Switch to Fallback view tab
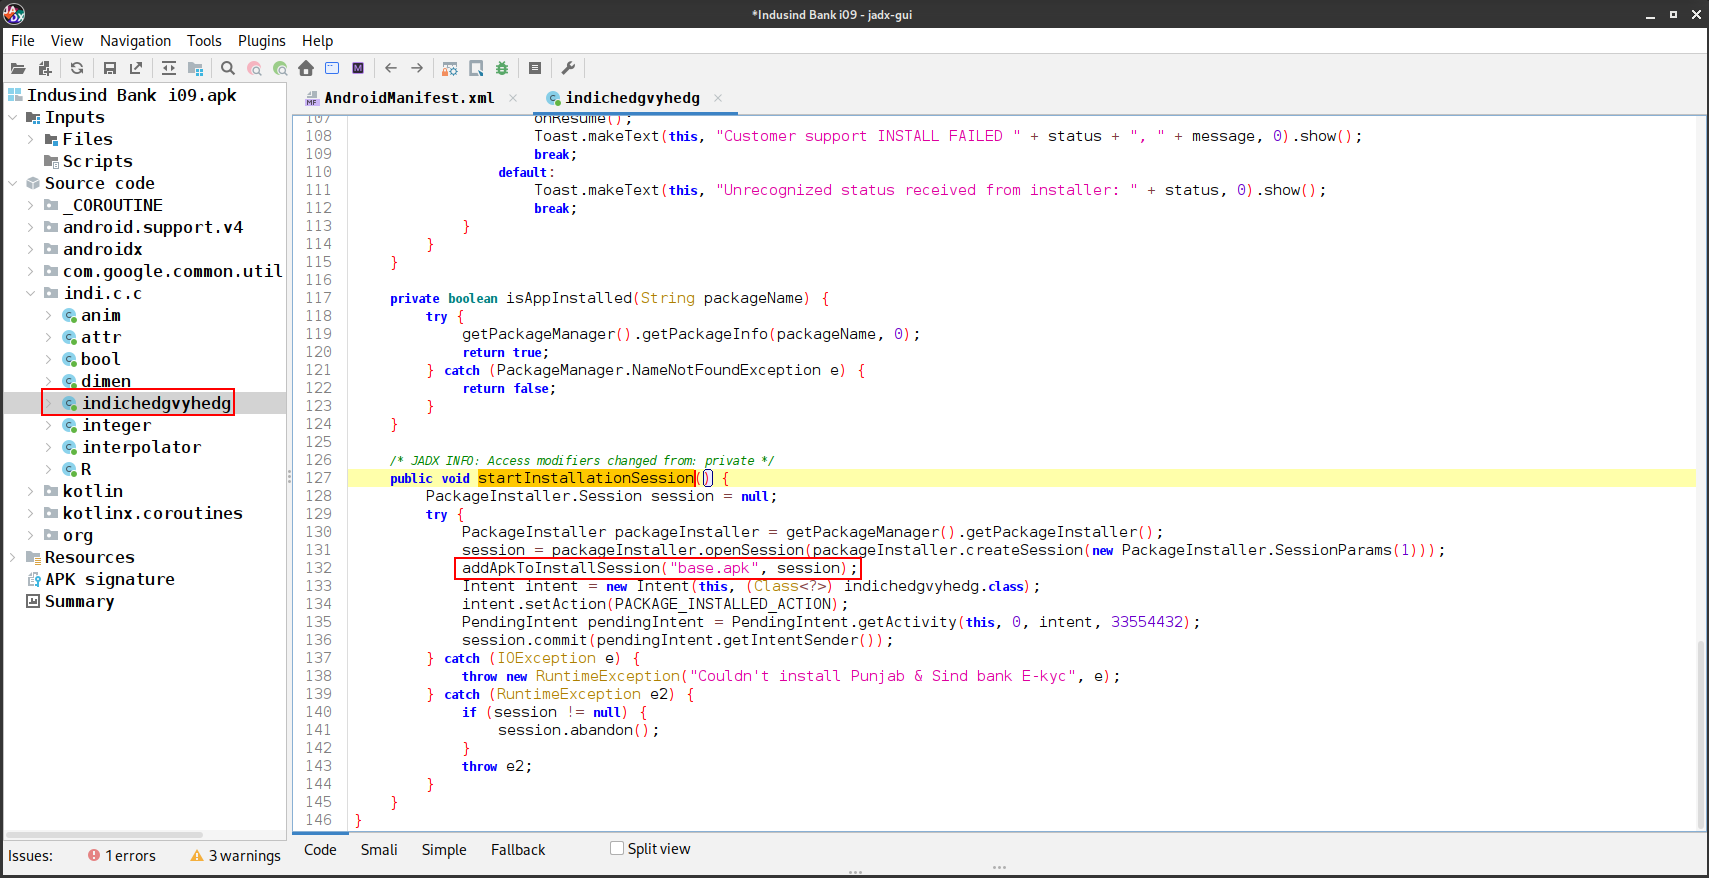This screenshot has width=1709, height=878. pyautogui.click(x=518, y=850)
